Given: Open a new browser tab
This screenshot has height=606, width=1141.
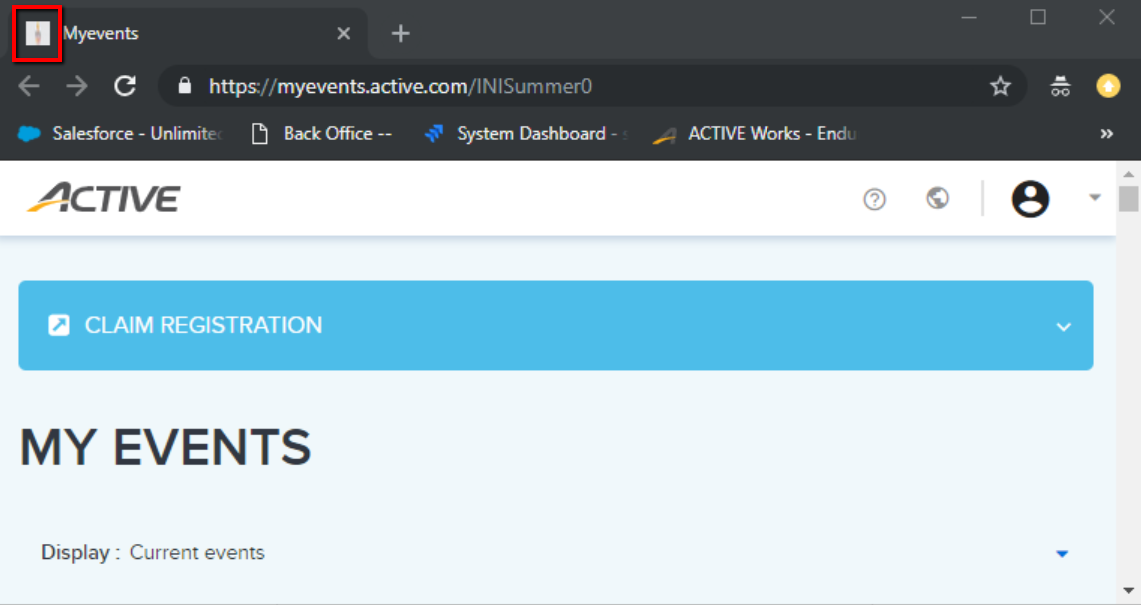Looking at the screenshot, I should [400, 33].
